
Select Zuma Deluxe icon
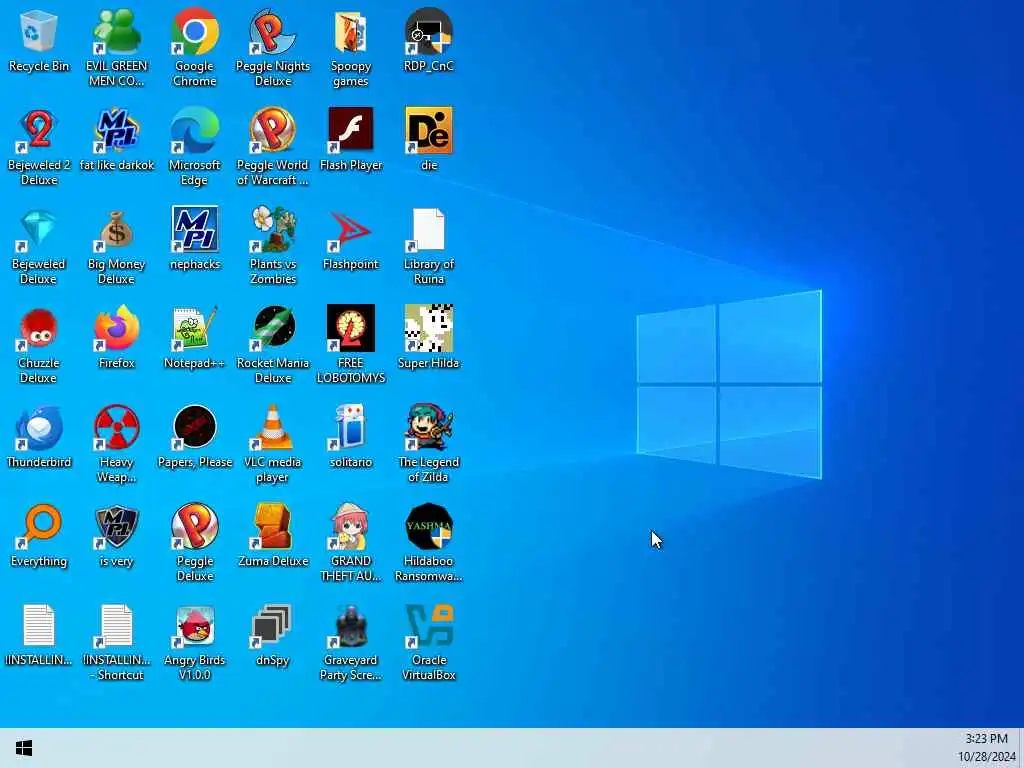pos(272,526)
